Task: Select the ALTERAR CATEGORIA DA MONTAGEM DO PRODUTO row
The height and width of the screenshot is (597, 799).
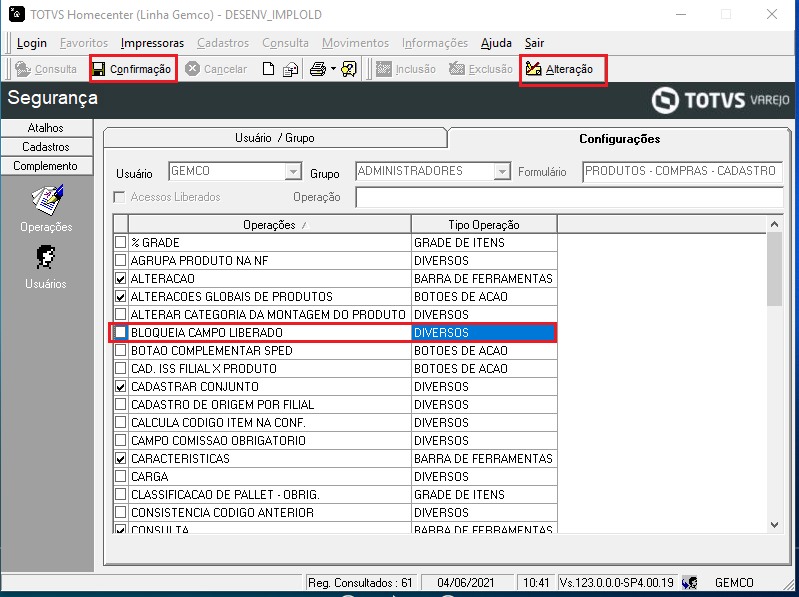Action: tap(335, 314)
